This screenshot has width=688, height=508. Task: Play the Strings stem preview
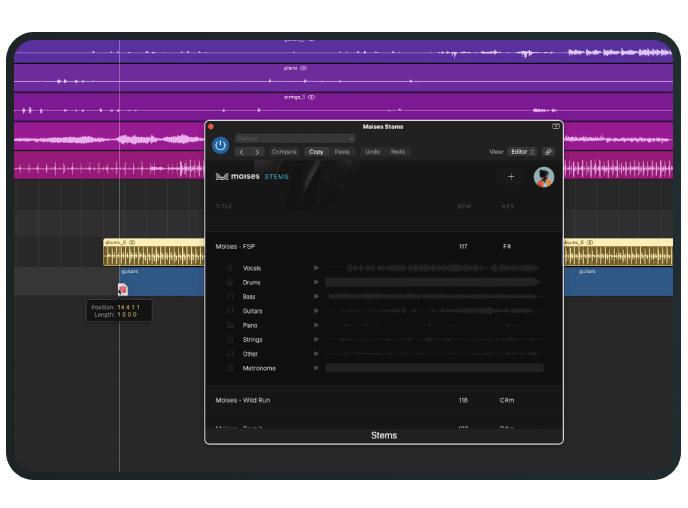click(316, 340)
